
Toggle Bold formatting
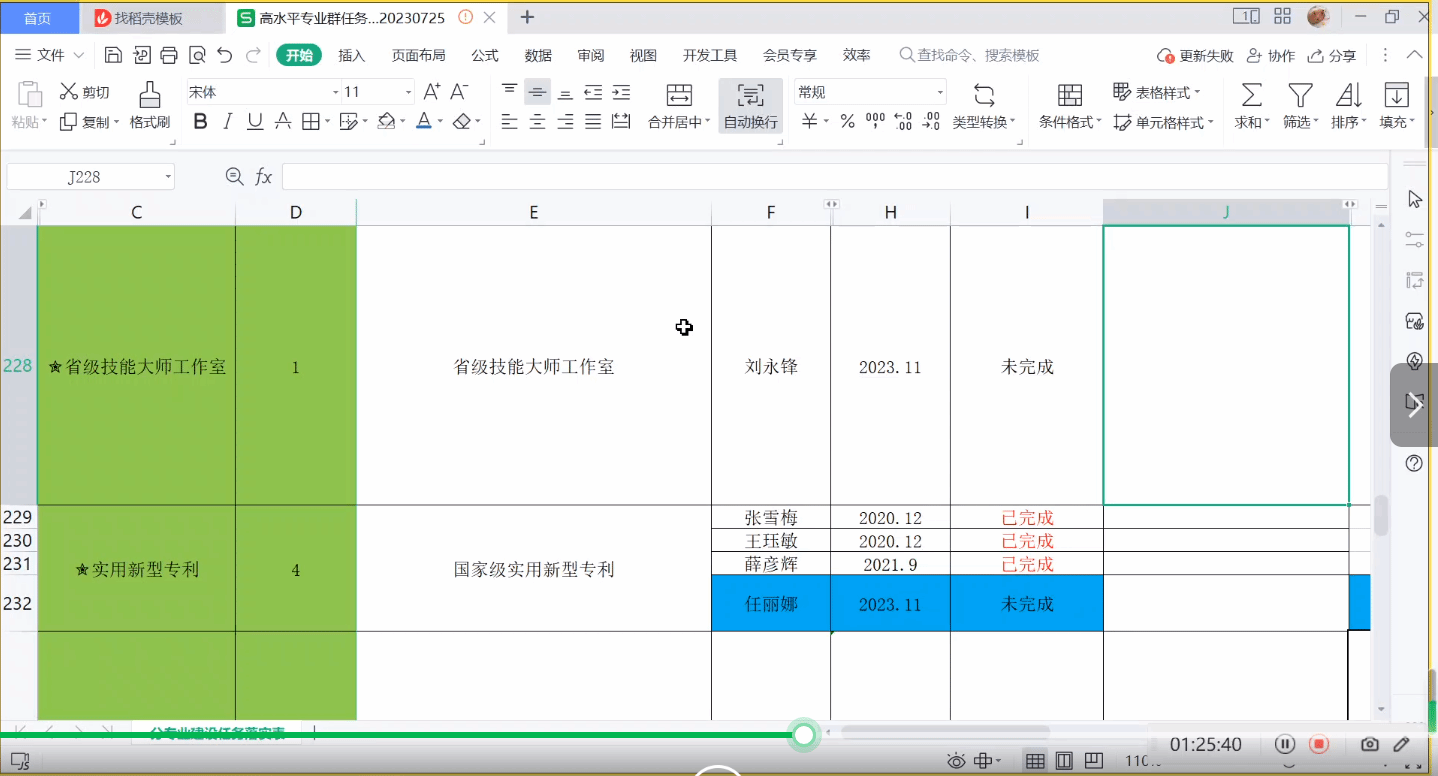(x=200, y=121)
